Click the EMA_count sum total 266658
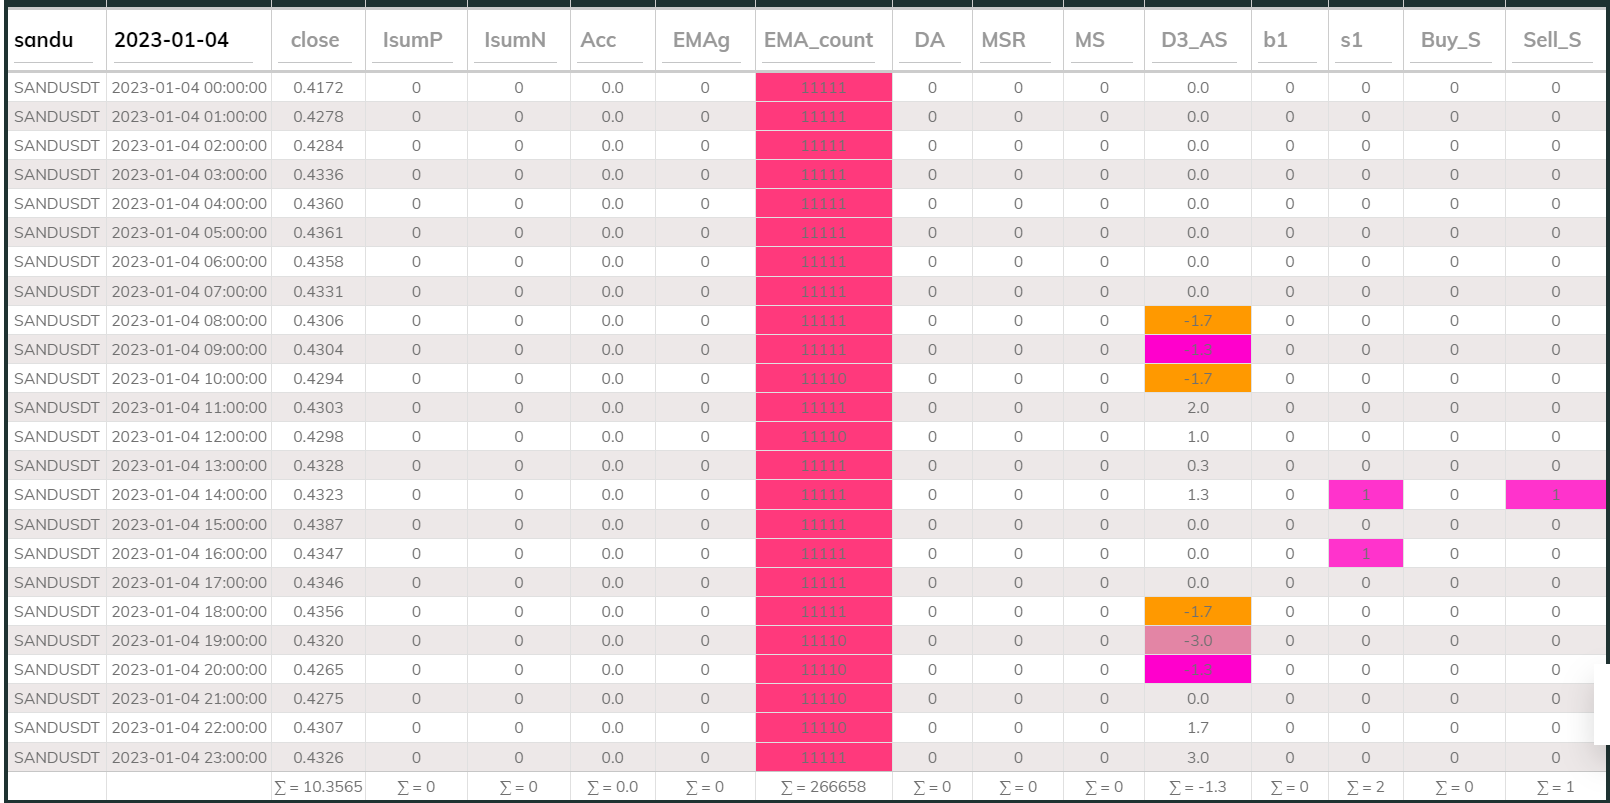This screenshot has width=1610, height=803. (x=824, y=787)
